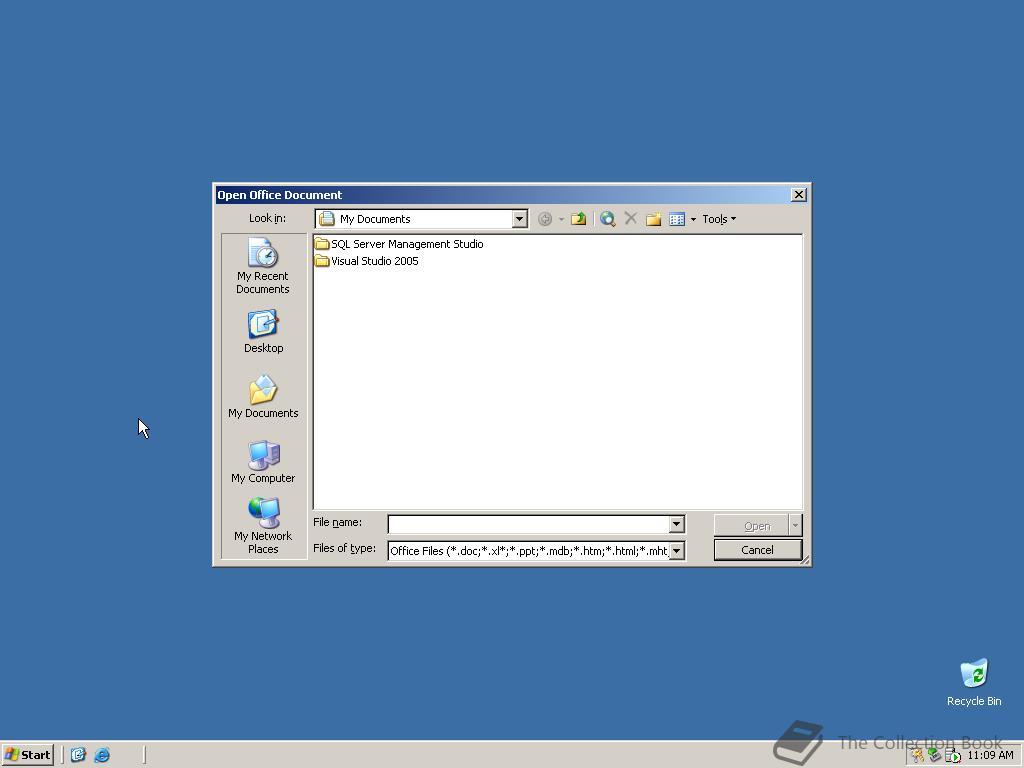
Task: Click the dialog resize grip corner
Action: coord(805,560)
